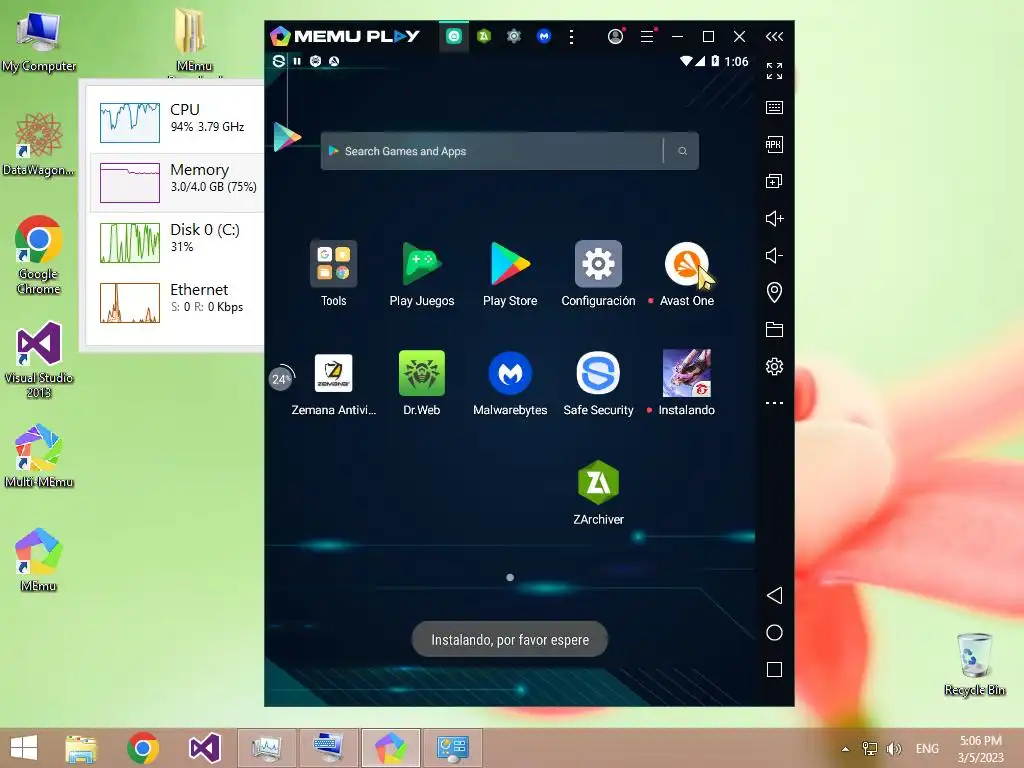The image size is (1024, 768).
Task: Show hidden system tray icons
Action: [x=845, y=749]
